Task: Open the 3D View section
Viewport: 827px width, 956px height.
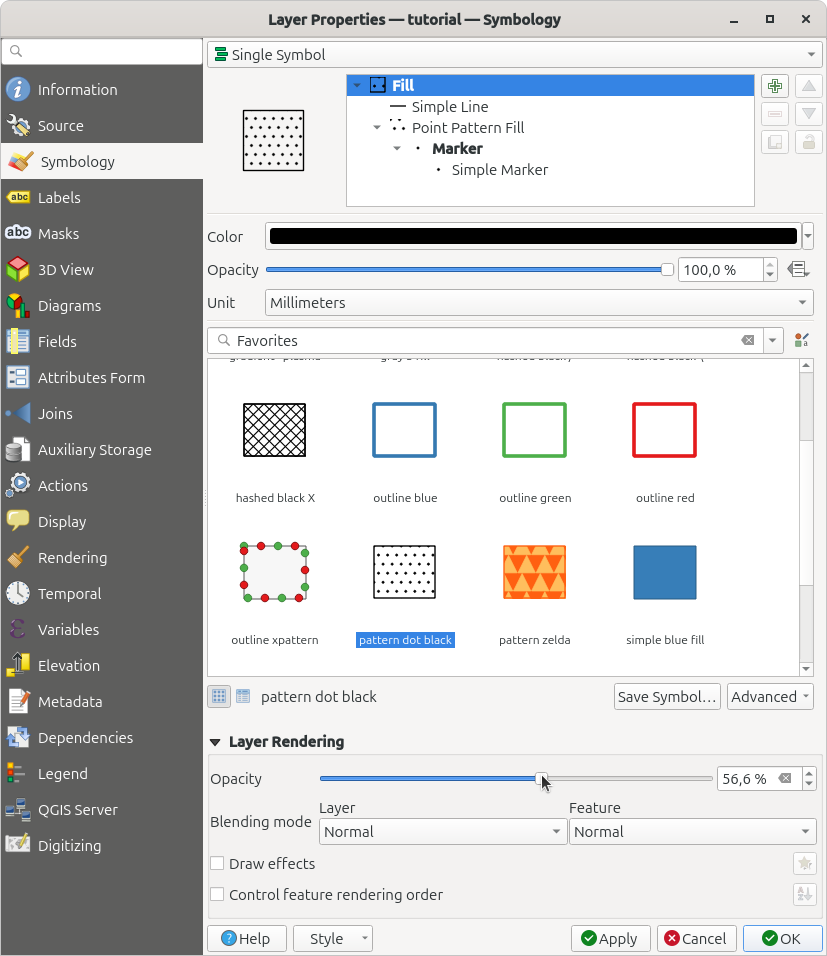Action: pyautogui.click(x=66, y=270)
